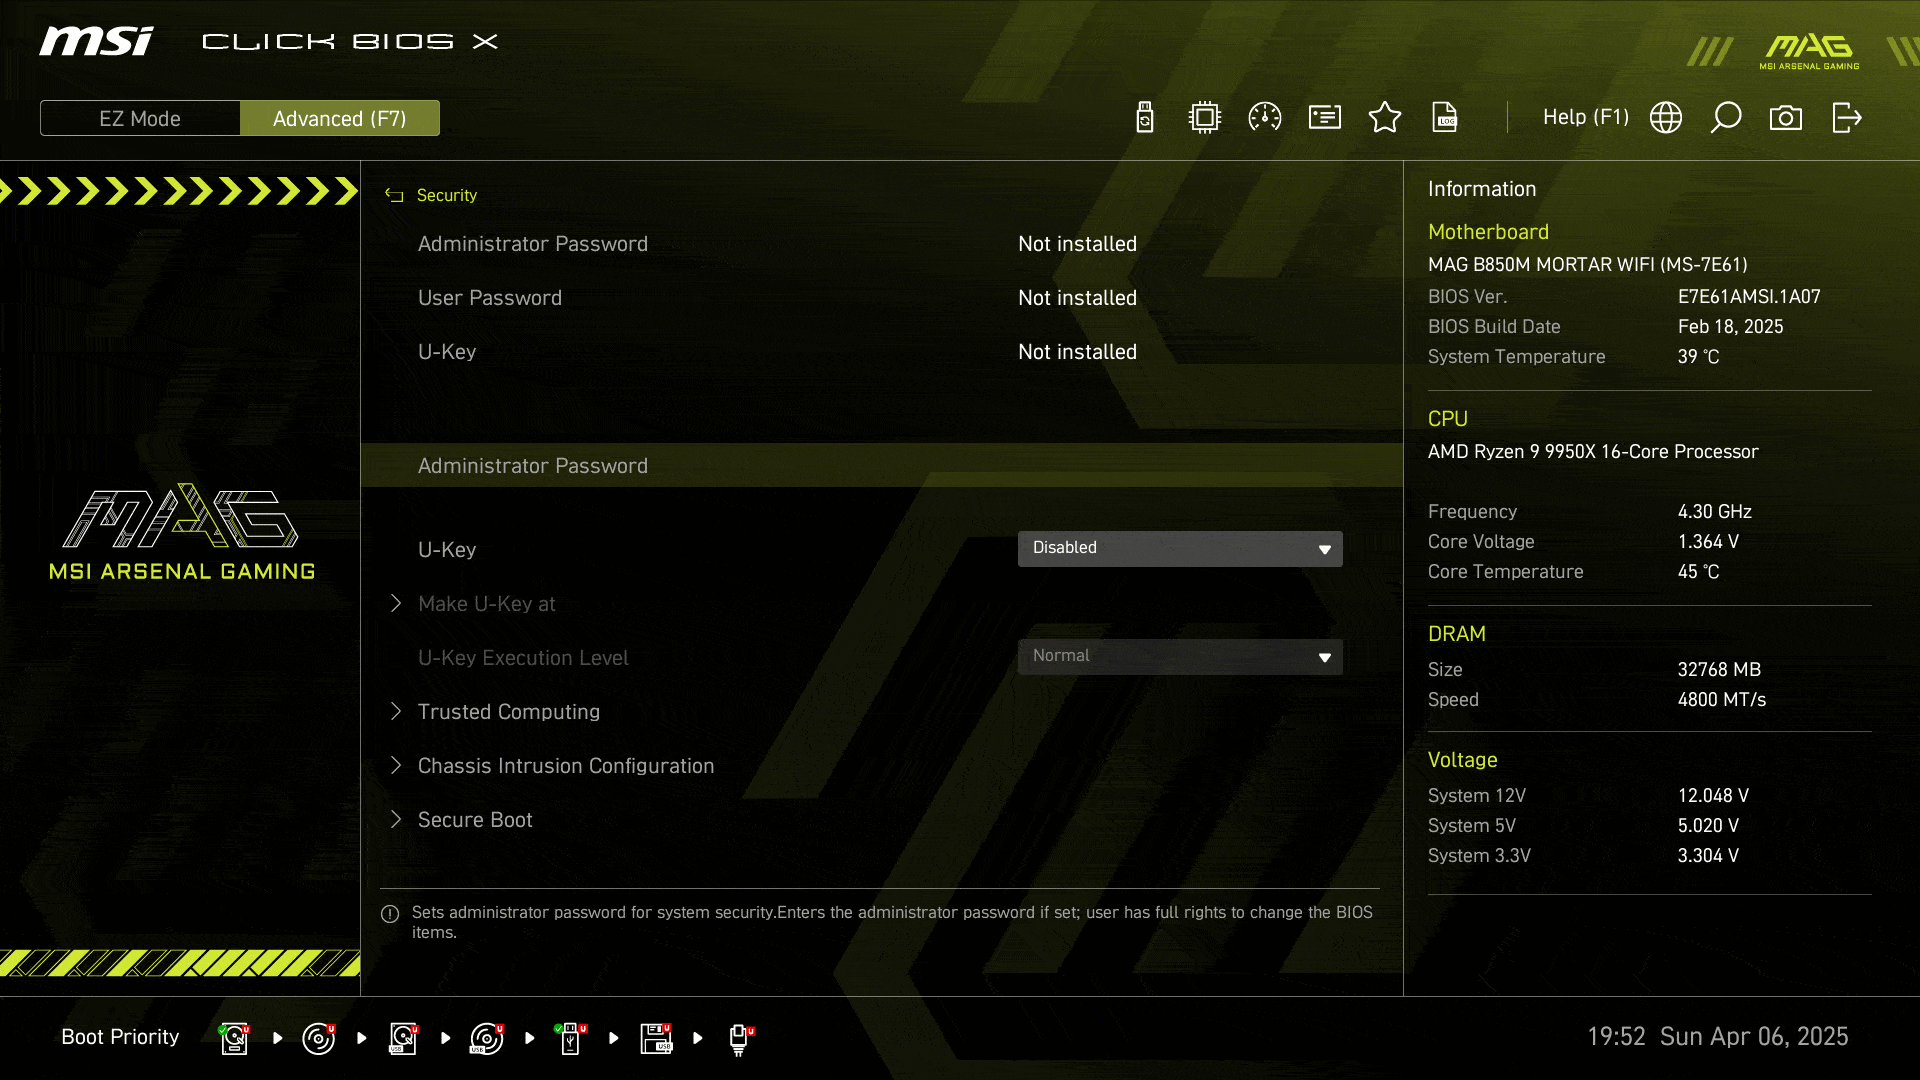Expand Make U-Key at submenu
Screen dimensions: 1920x1080
coord(486,604)
